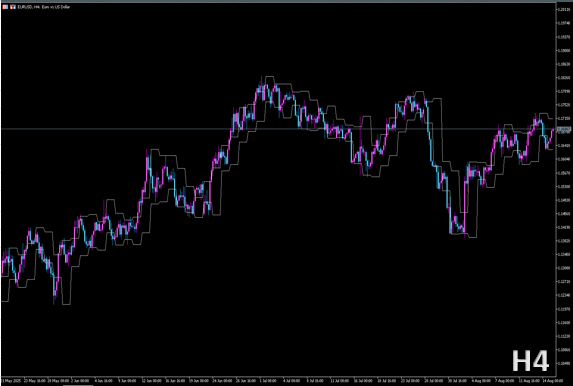
Task: Click the trading panel icon next to chart title
Action: pos(13,7)
